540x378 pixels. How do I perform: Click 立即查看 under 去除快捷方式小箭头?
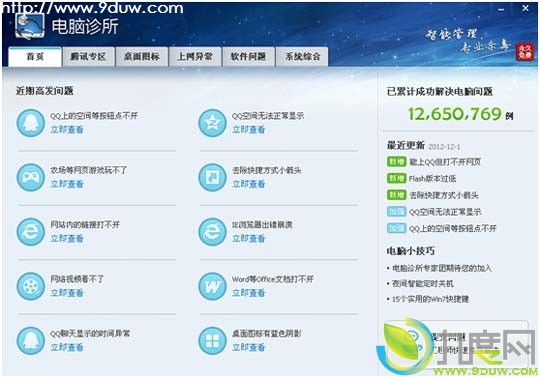(x=248, y=184)
